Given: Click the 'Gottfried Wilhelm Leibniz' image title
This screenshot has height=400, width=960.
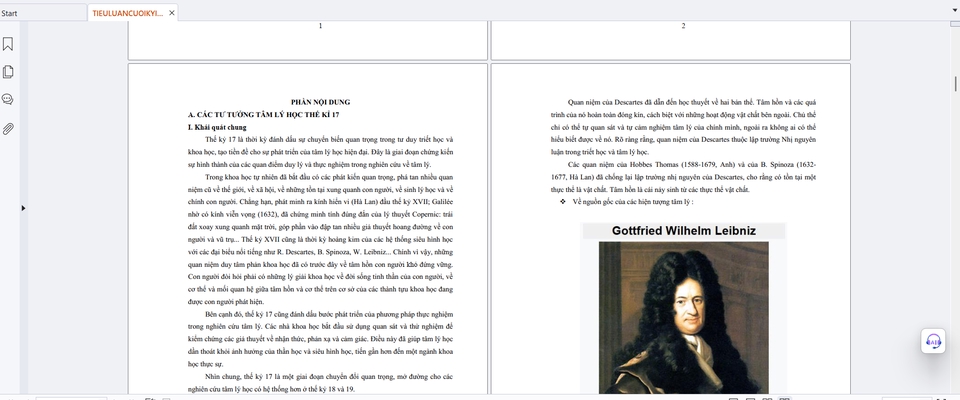Looking at the screenshot, I should point(684,231).
